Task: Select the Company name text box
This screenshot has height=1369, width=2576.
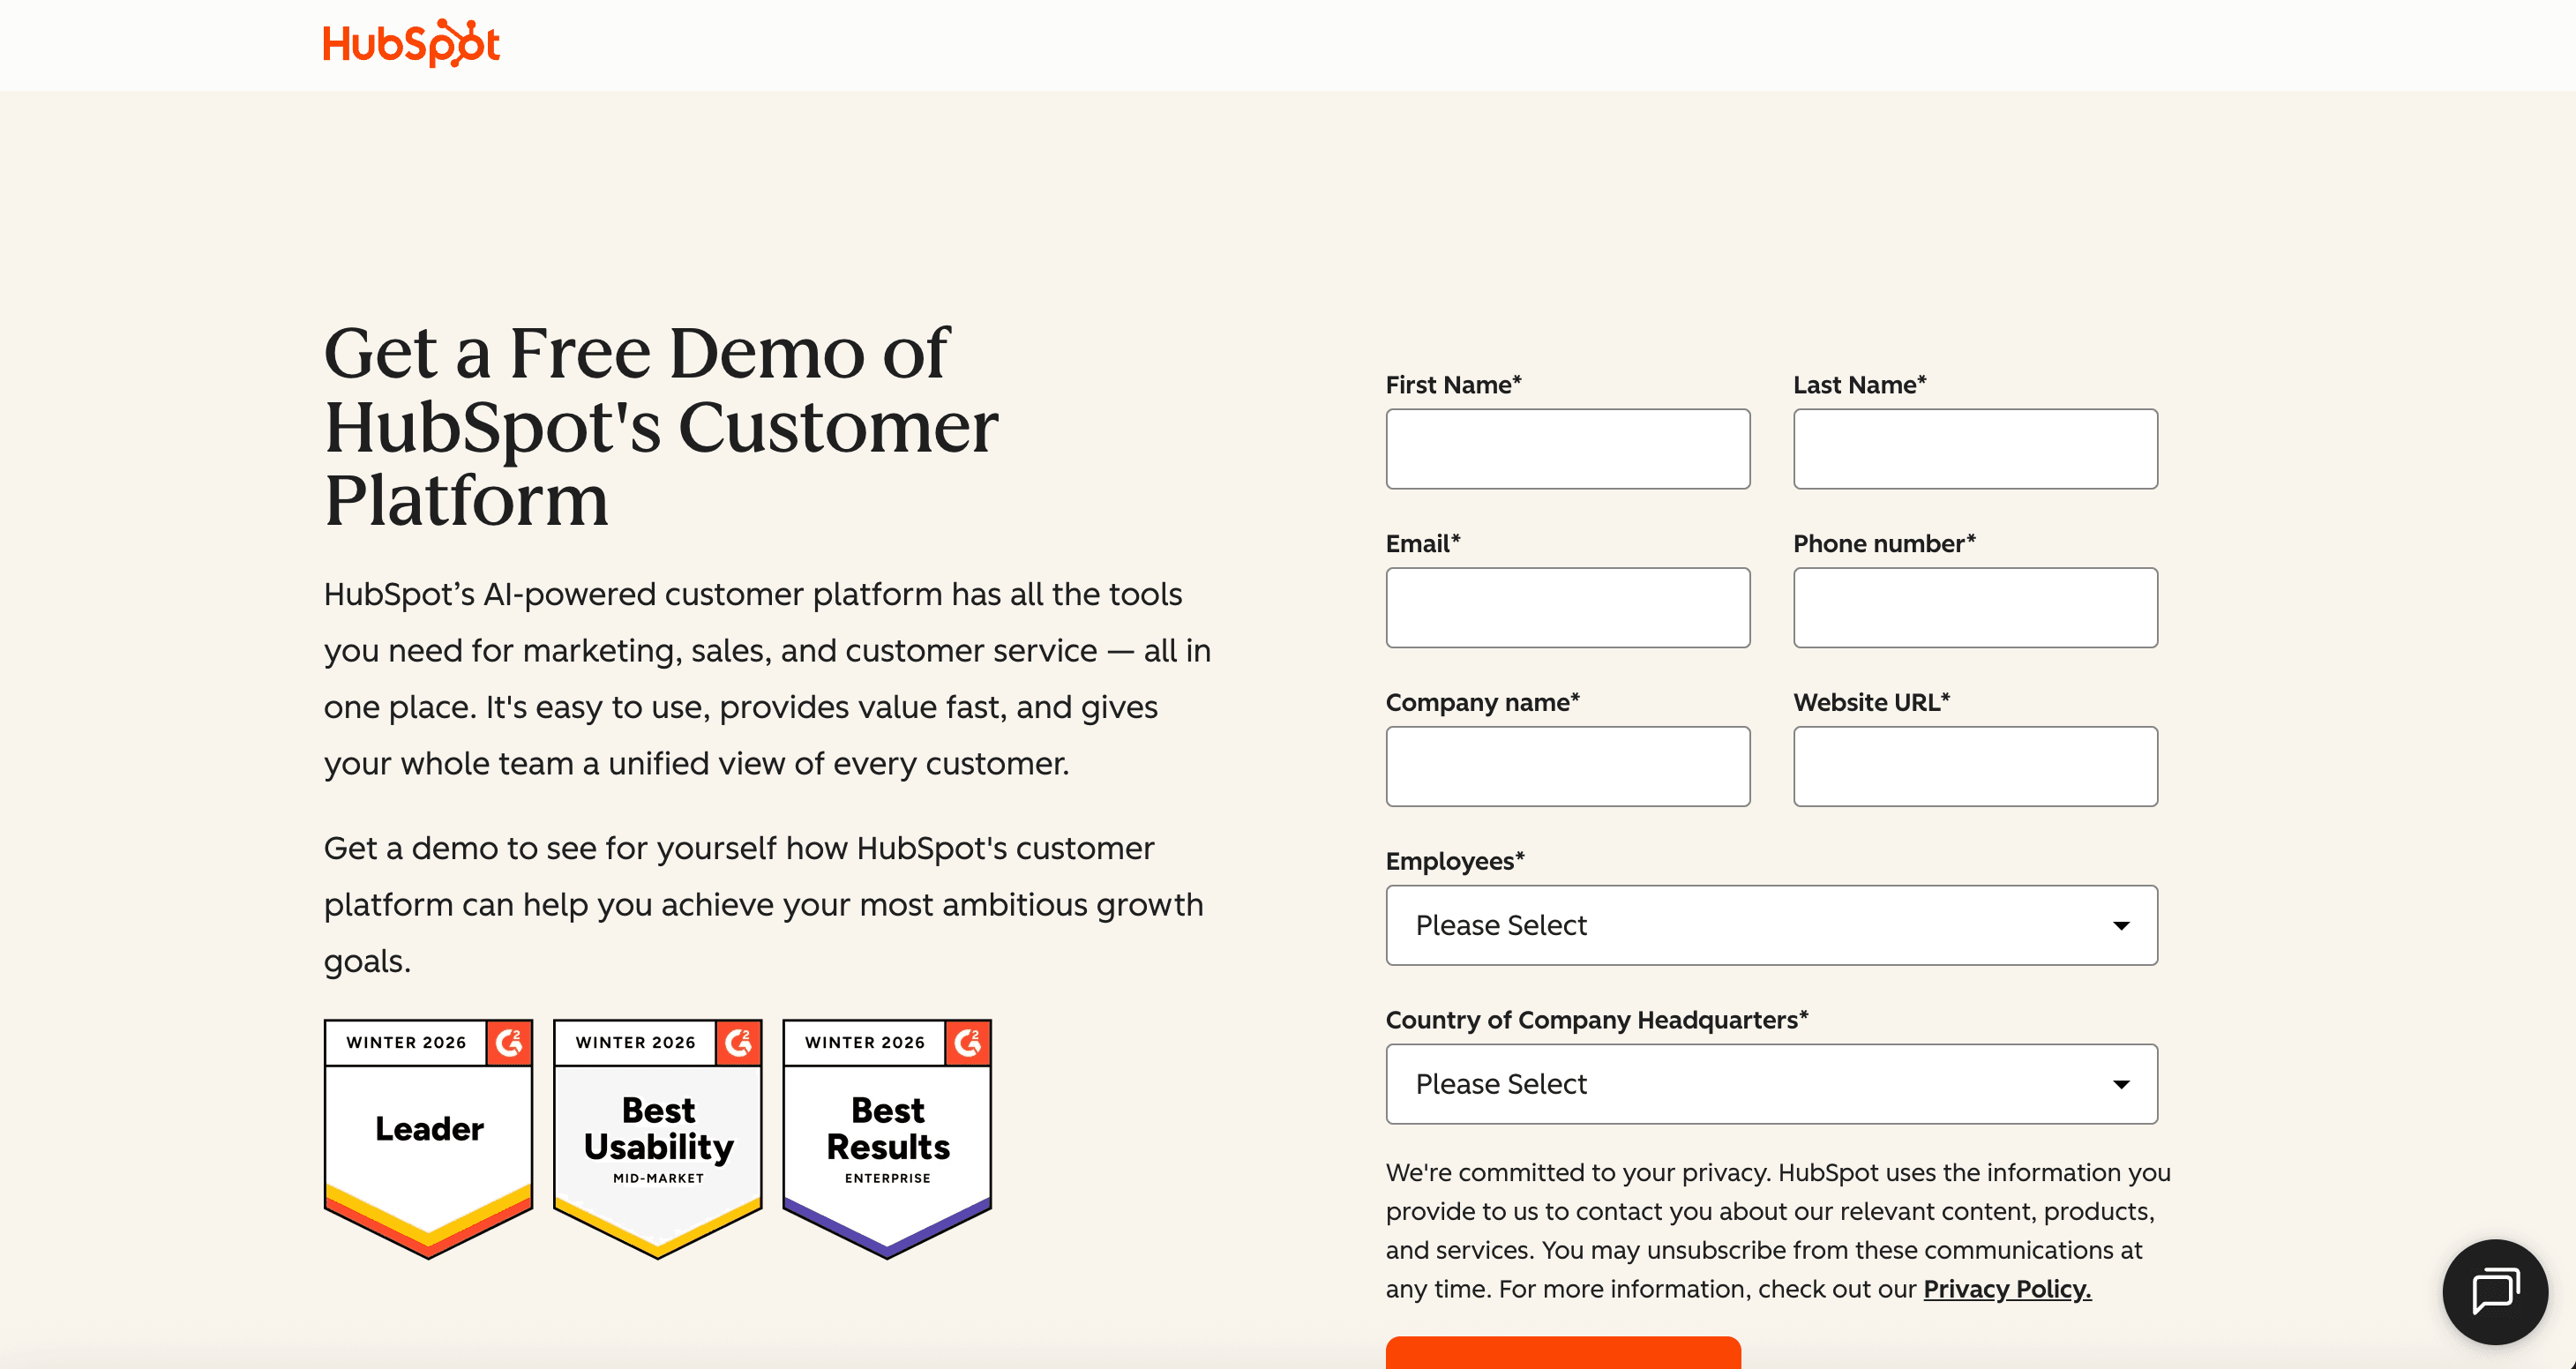Action: pyautogui.click(x=1567, y=767)
